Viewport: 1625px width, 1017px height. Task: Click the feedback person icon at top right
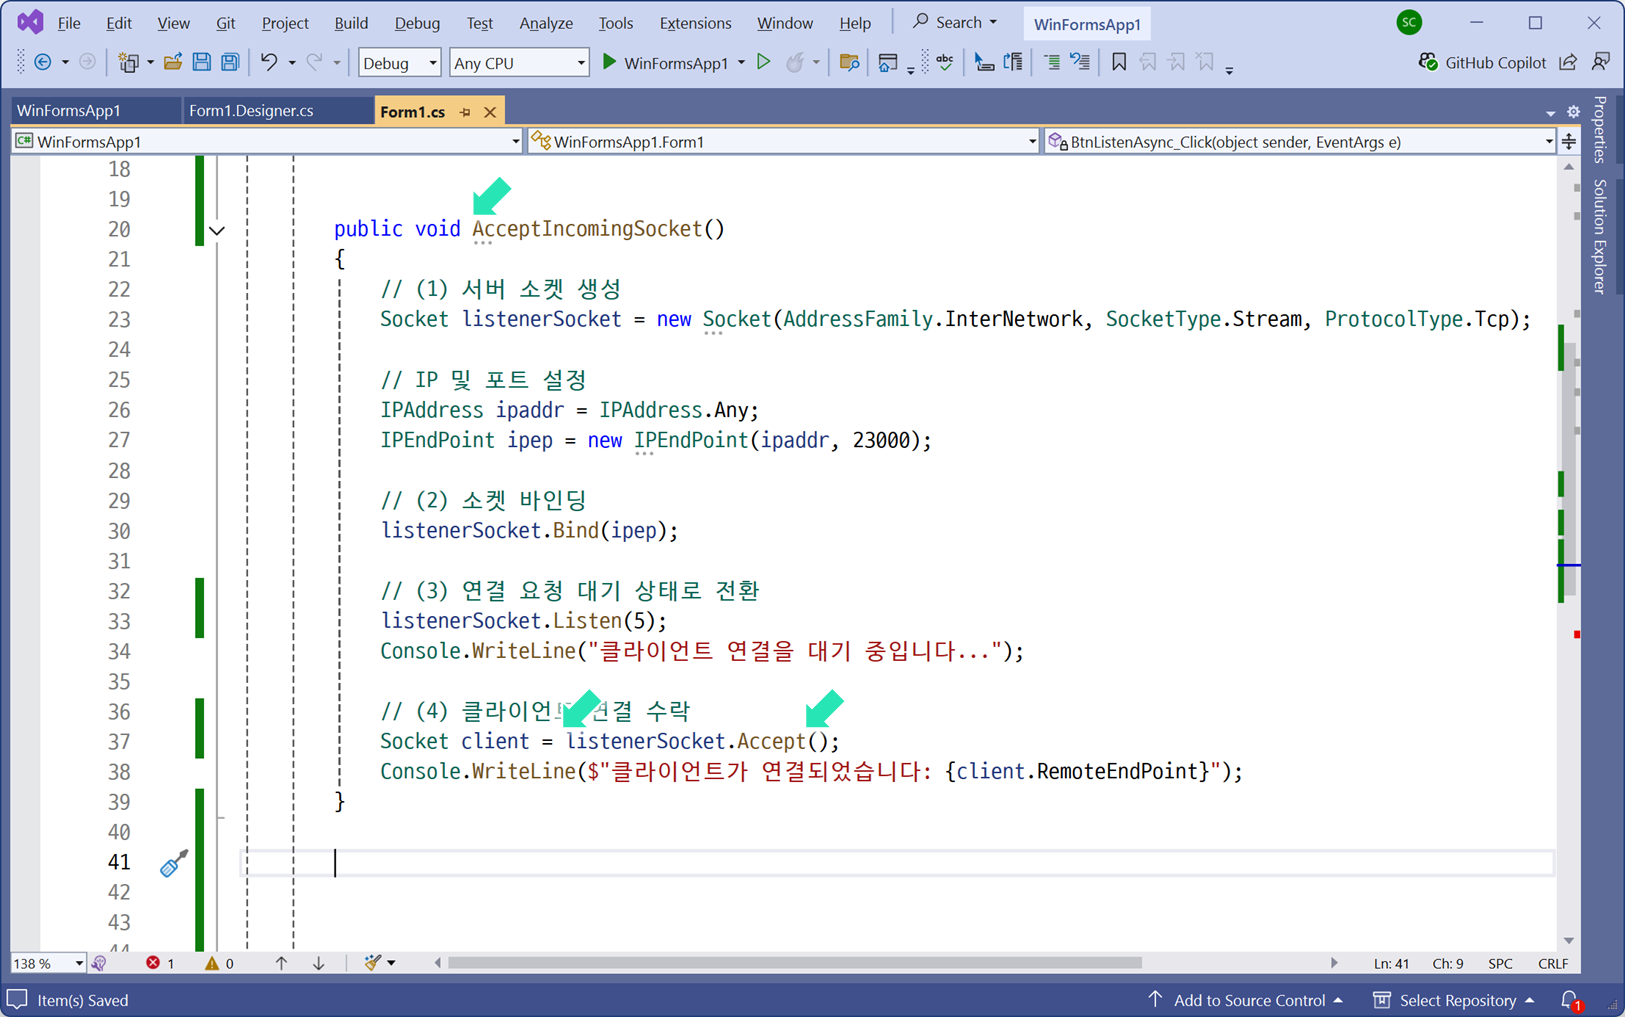tap(1600, 62)
